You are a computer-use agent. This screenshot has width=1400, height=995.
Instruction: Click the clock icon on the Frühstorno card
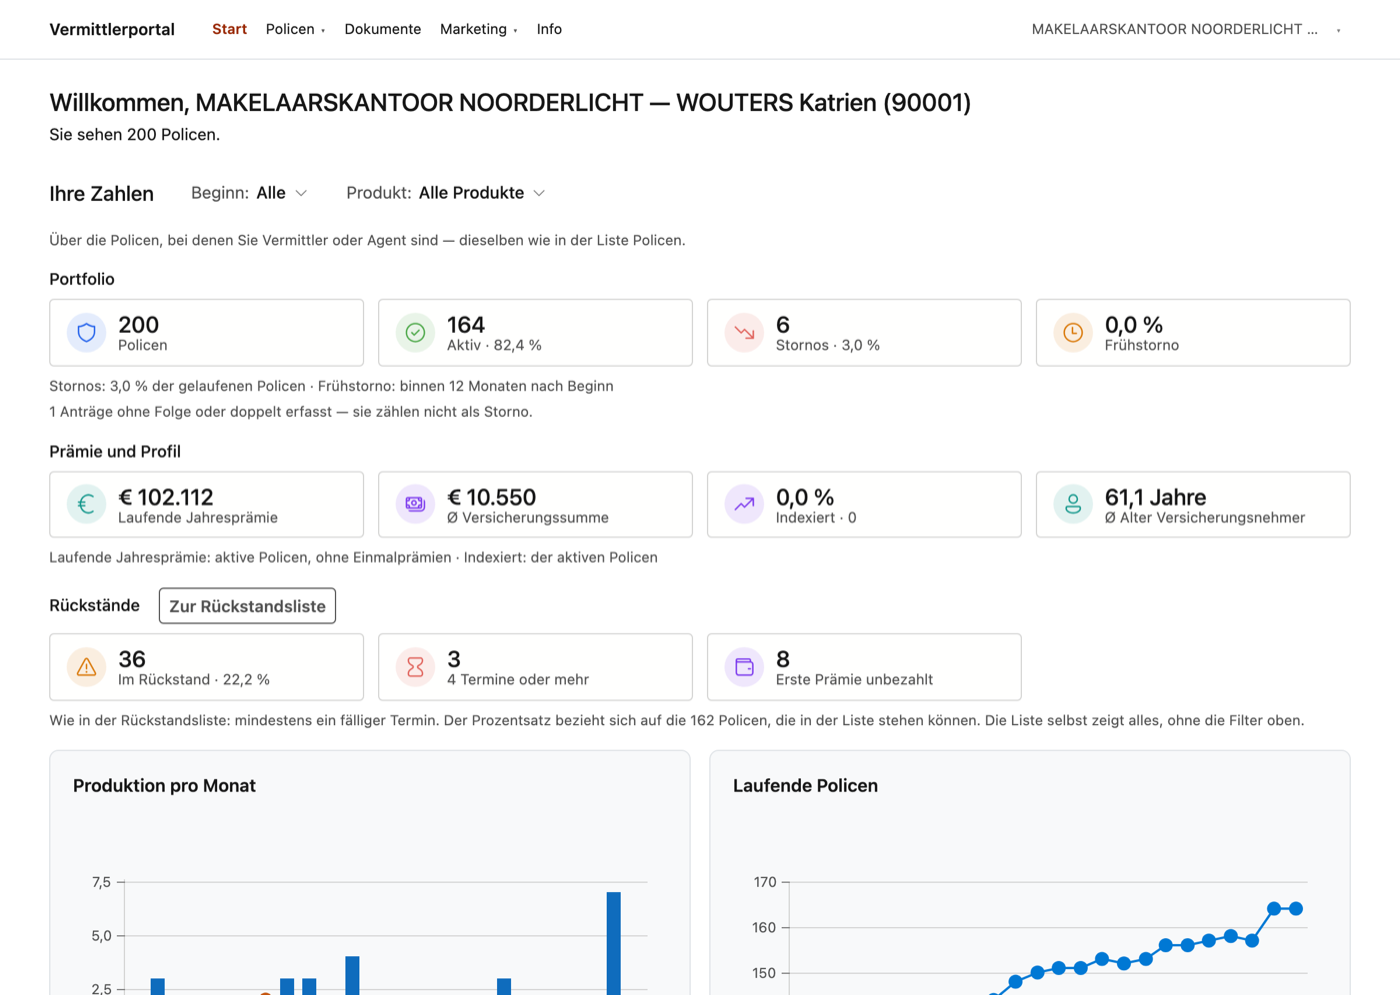(x=1073, y=333)
